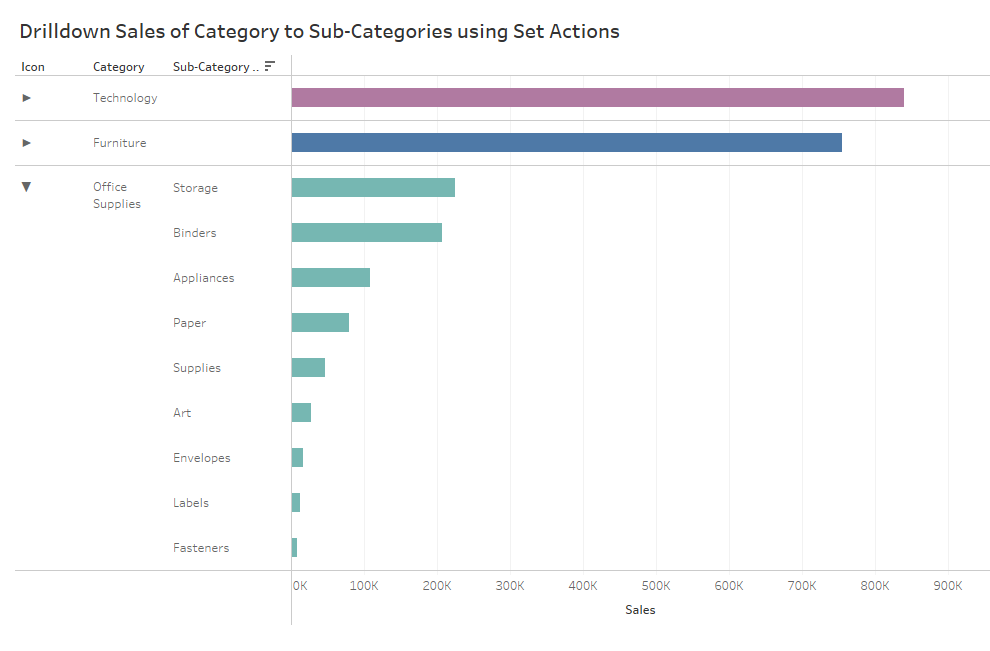Screen dimensions: 990x651
Task: Click the Sales axis title
Action: point(640,610)
